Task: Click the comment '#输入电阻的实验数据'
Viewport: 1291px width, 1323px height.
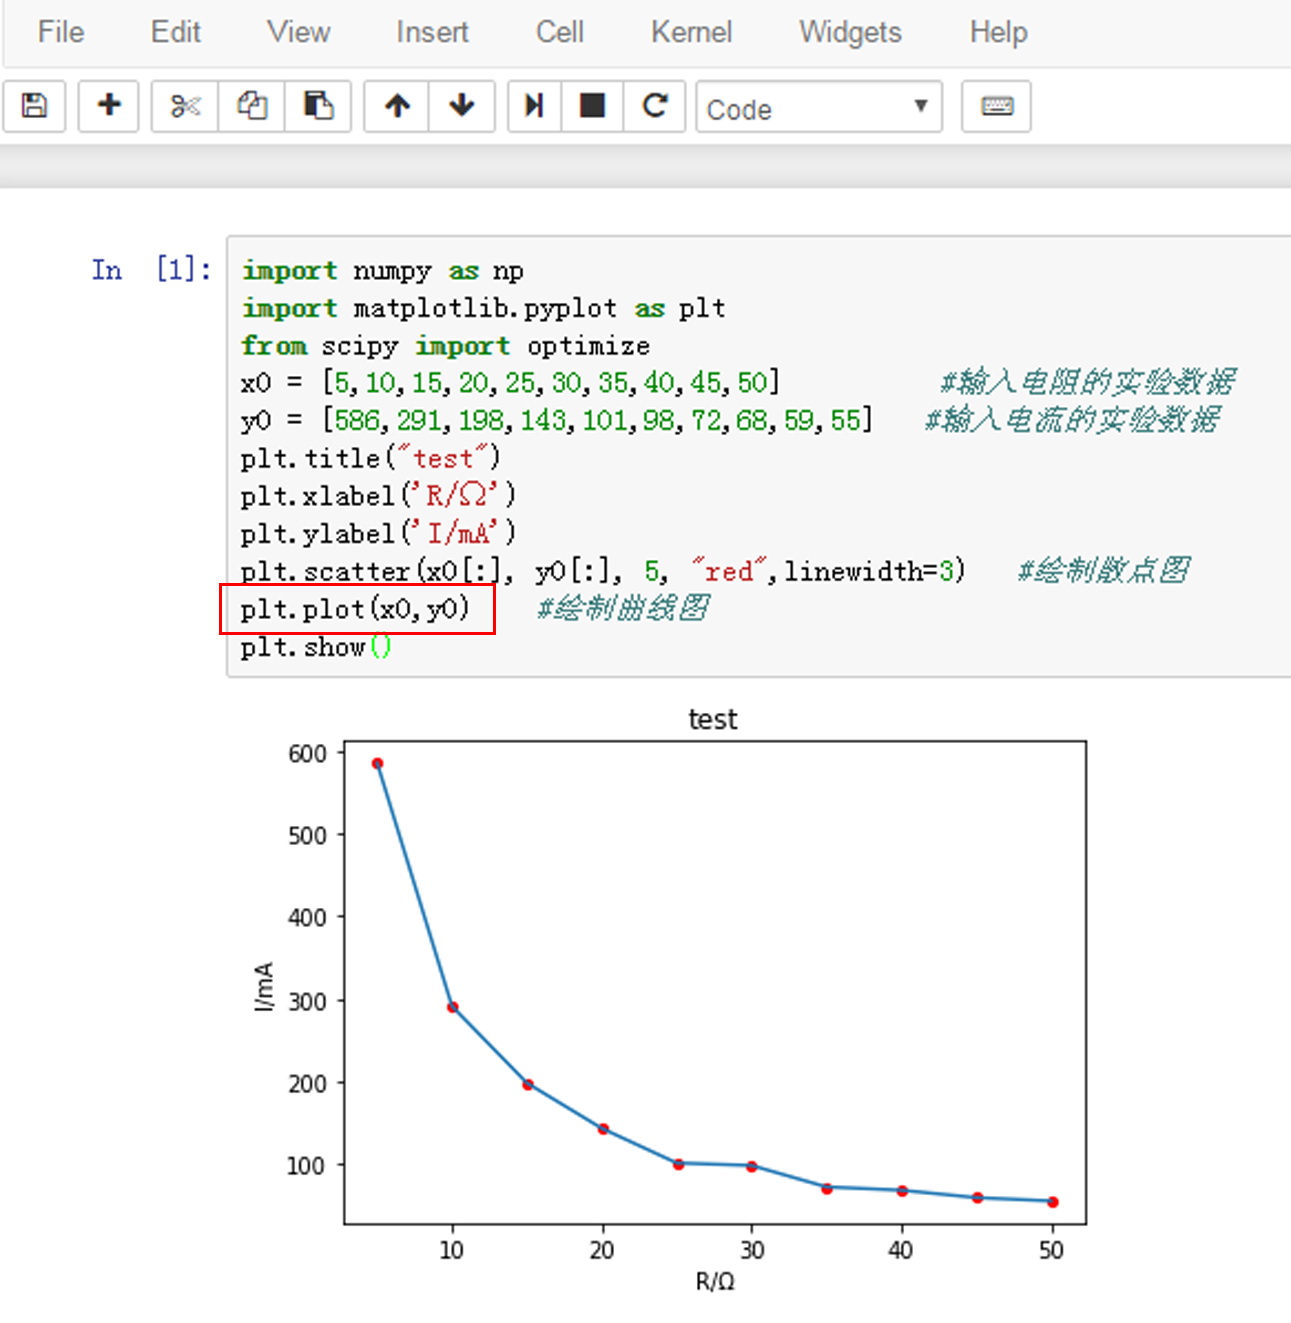Action: click(1088, 382)
